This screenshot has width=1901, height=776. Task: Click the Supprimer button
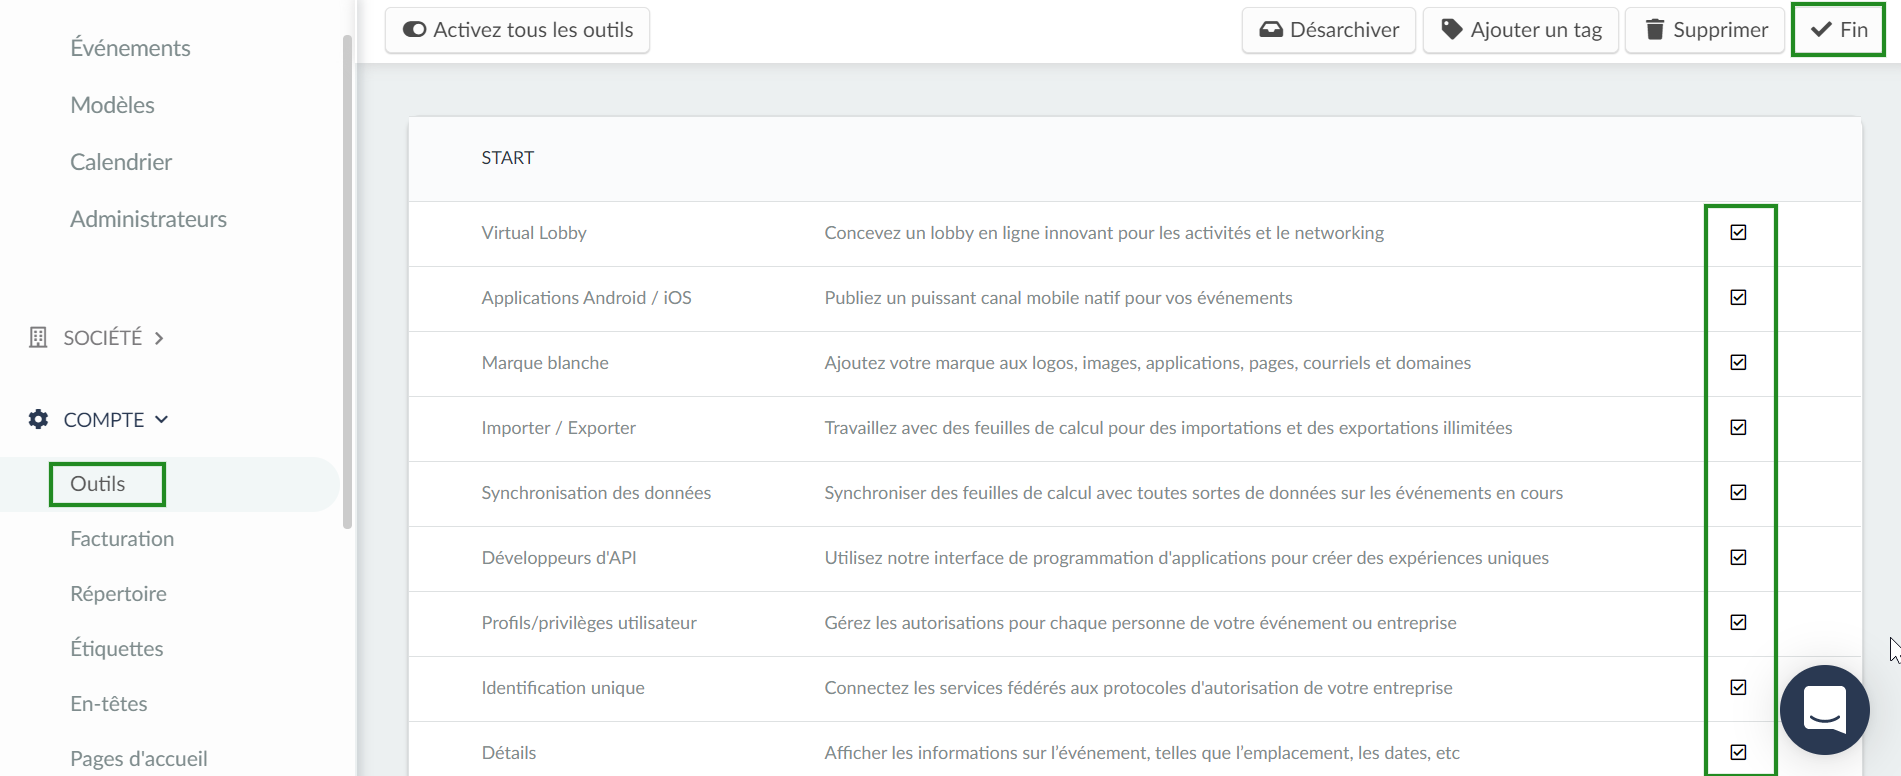click(1705, 30)
